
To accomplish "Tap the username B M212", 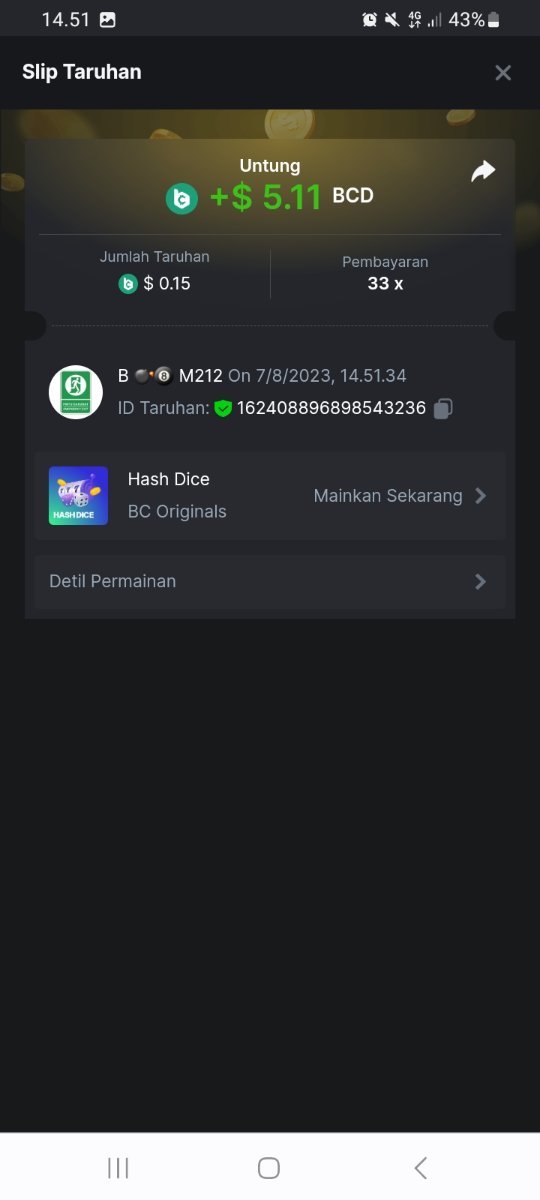I will coord(170,376).
